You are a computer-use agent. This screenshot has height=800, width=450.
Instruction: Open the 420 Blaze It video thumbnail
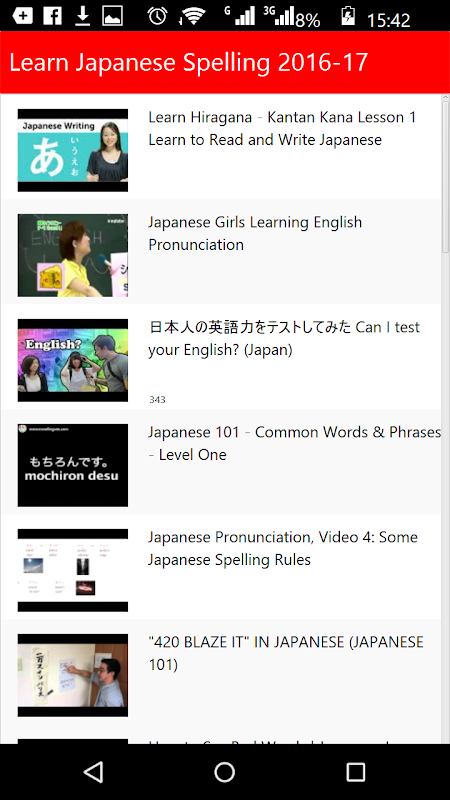pos(73,676)
